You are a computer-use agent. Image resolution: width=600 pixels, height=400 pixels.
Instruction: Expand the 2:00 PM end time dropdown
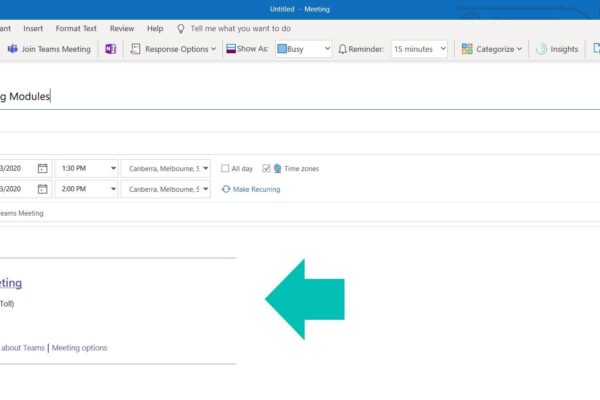(113, 189)
